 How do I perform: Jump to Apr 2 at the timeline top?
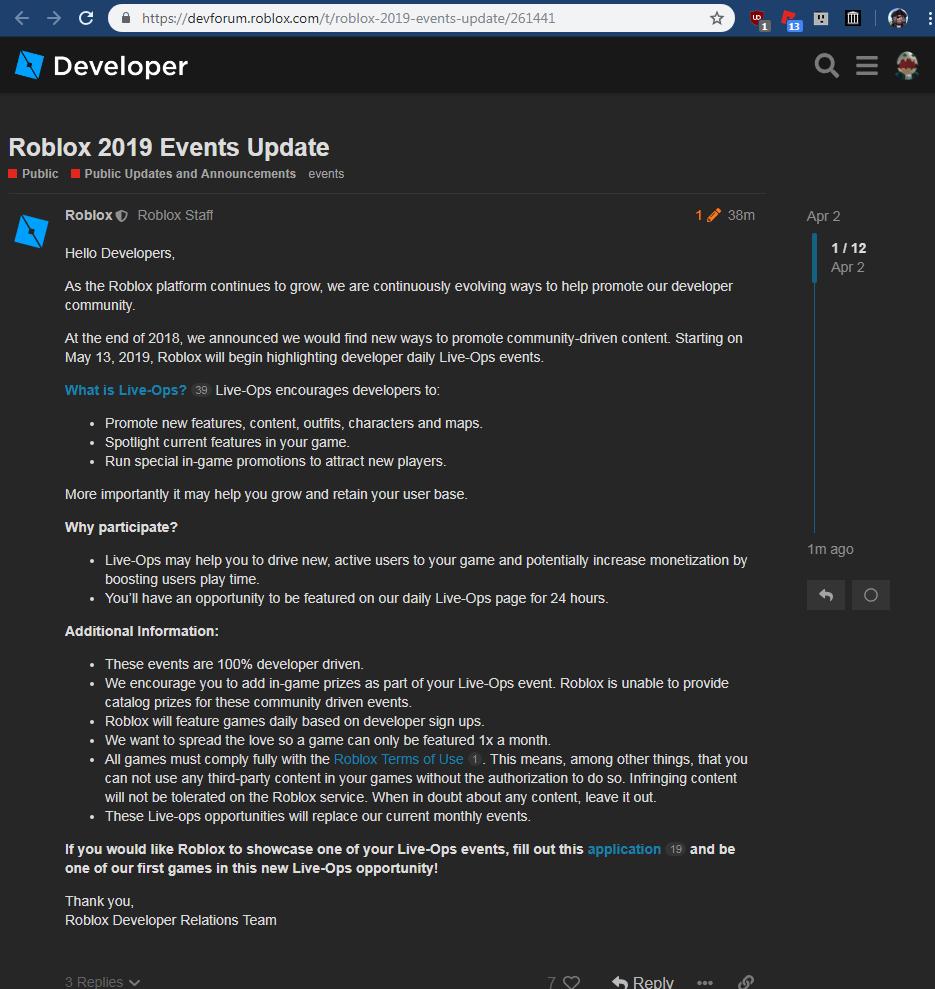(823, 216)
